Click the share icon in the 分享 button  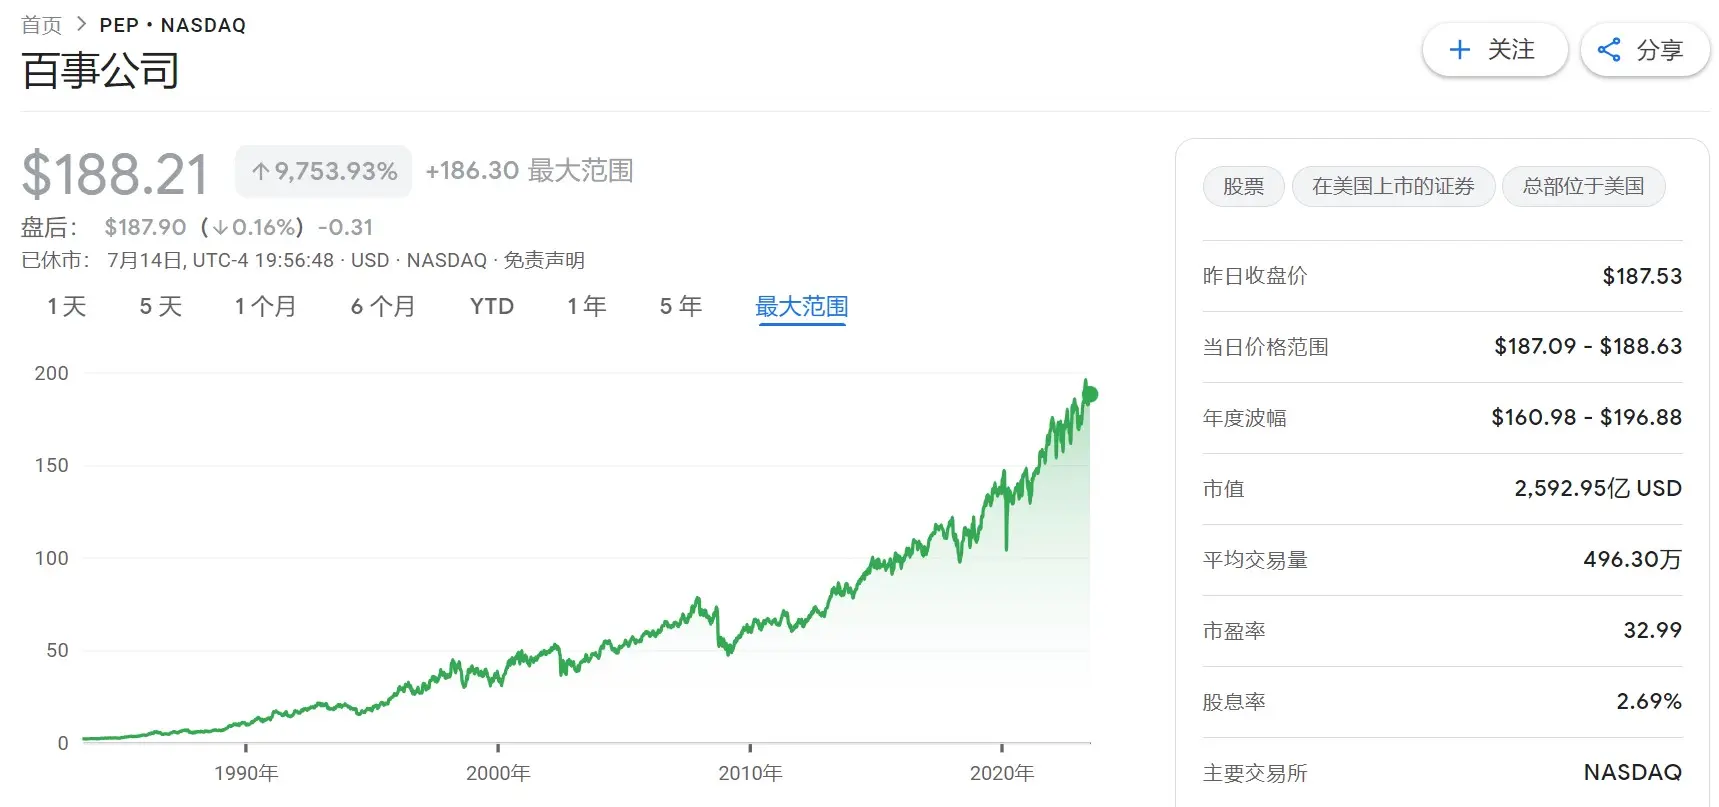point(1609,50)
